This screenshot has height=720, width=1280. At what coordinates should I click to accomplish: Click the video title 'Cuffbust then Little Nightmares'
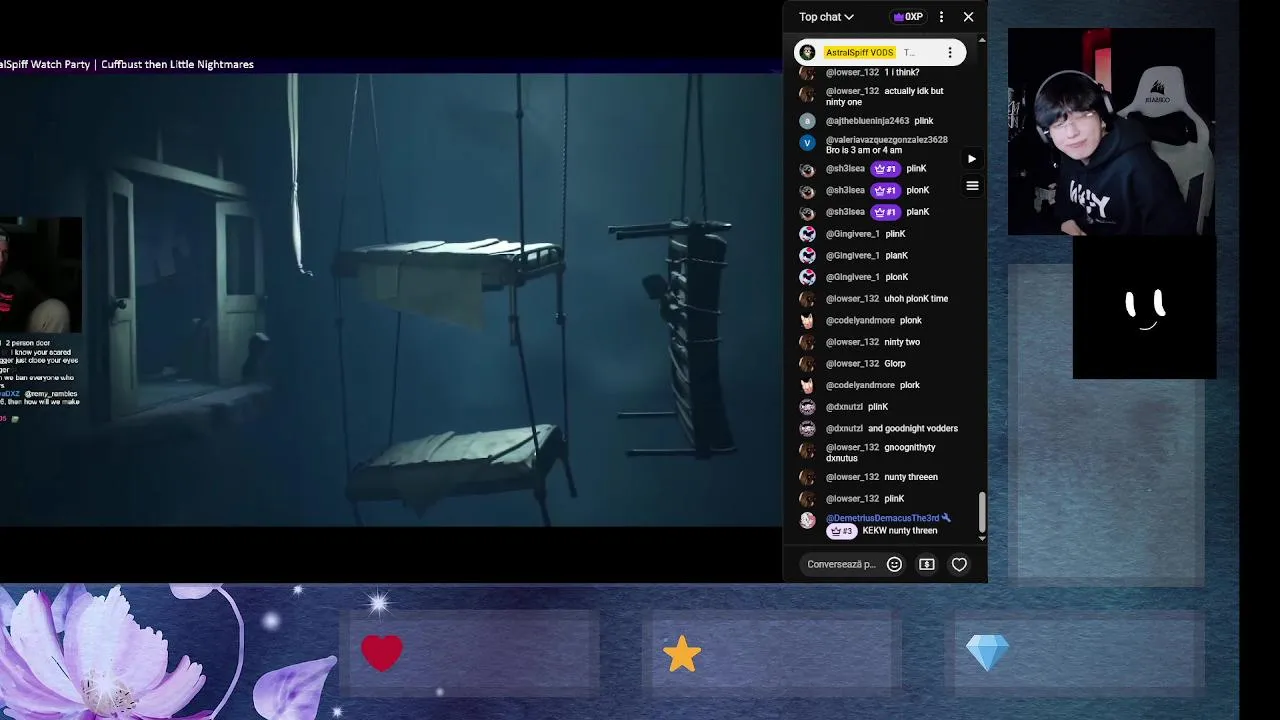point(177,64)
